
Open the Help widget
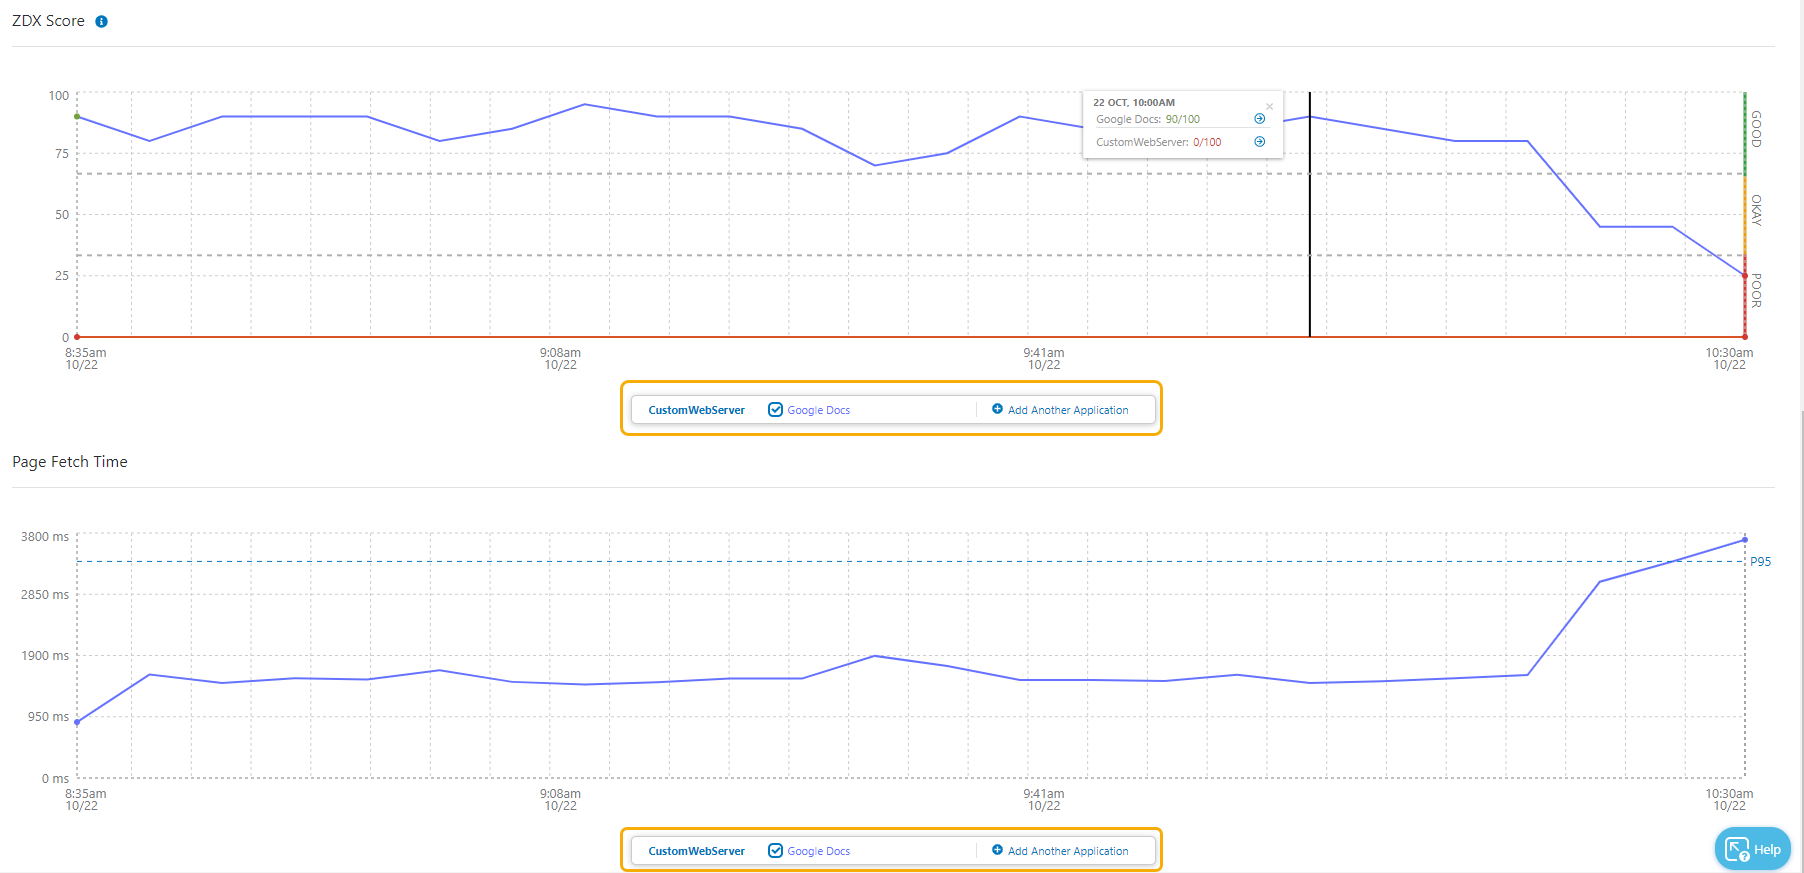(1752, 849)
